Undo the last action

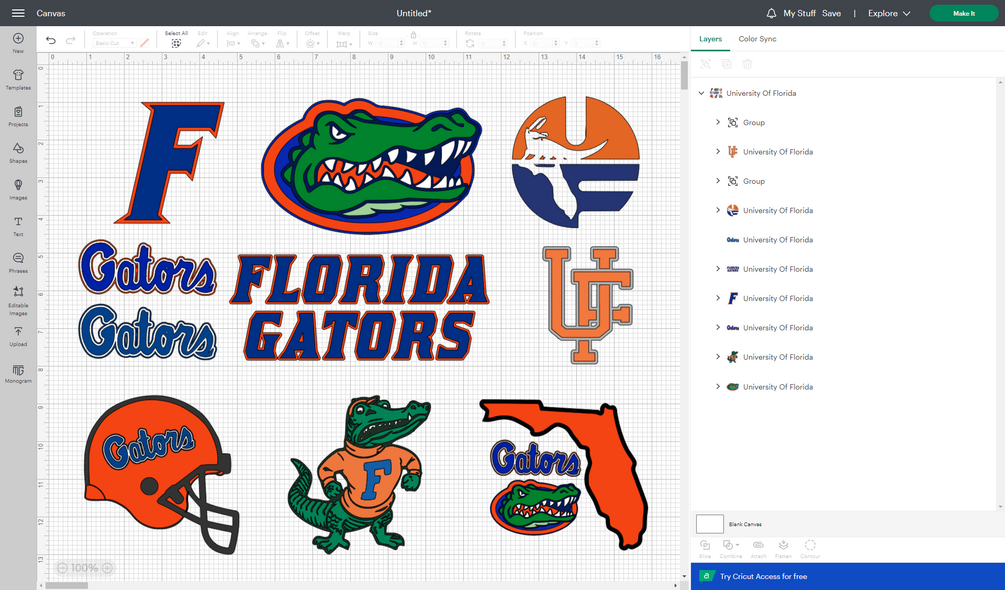[x=51, y=40]
